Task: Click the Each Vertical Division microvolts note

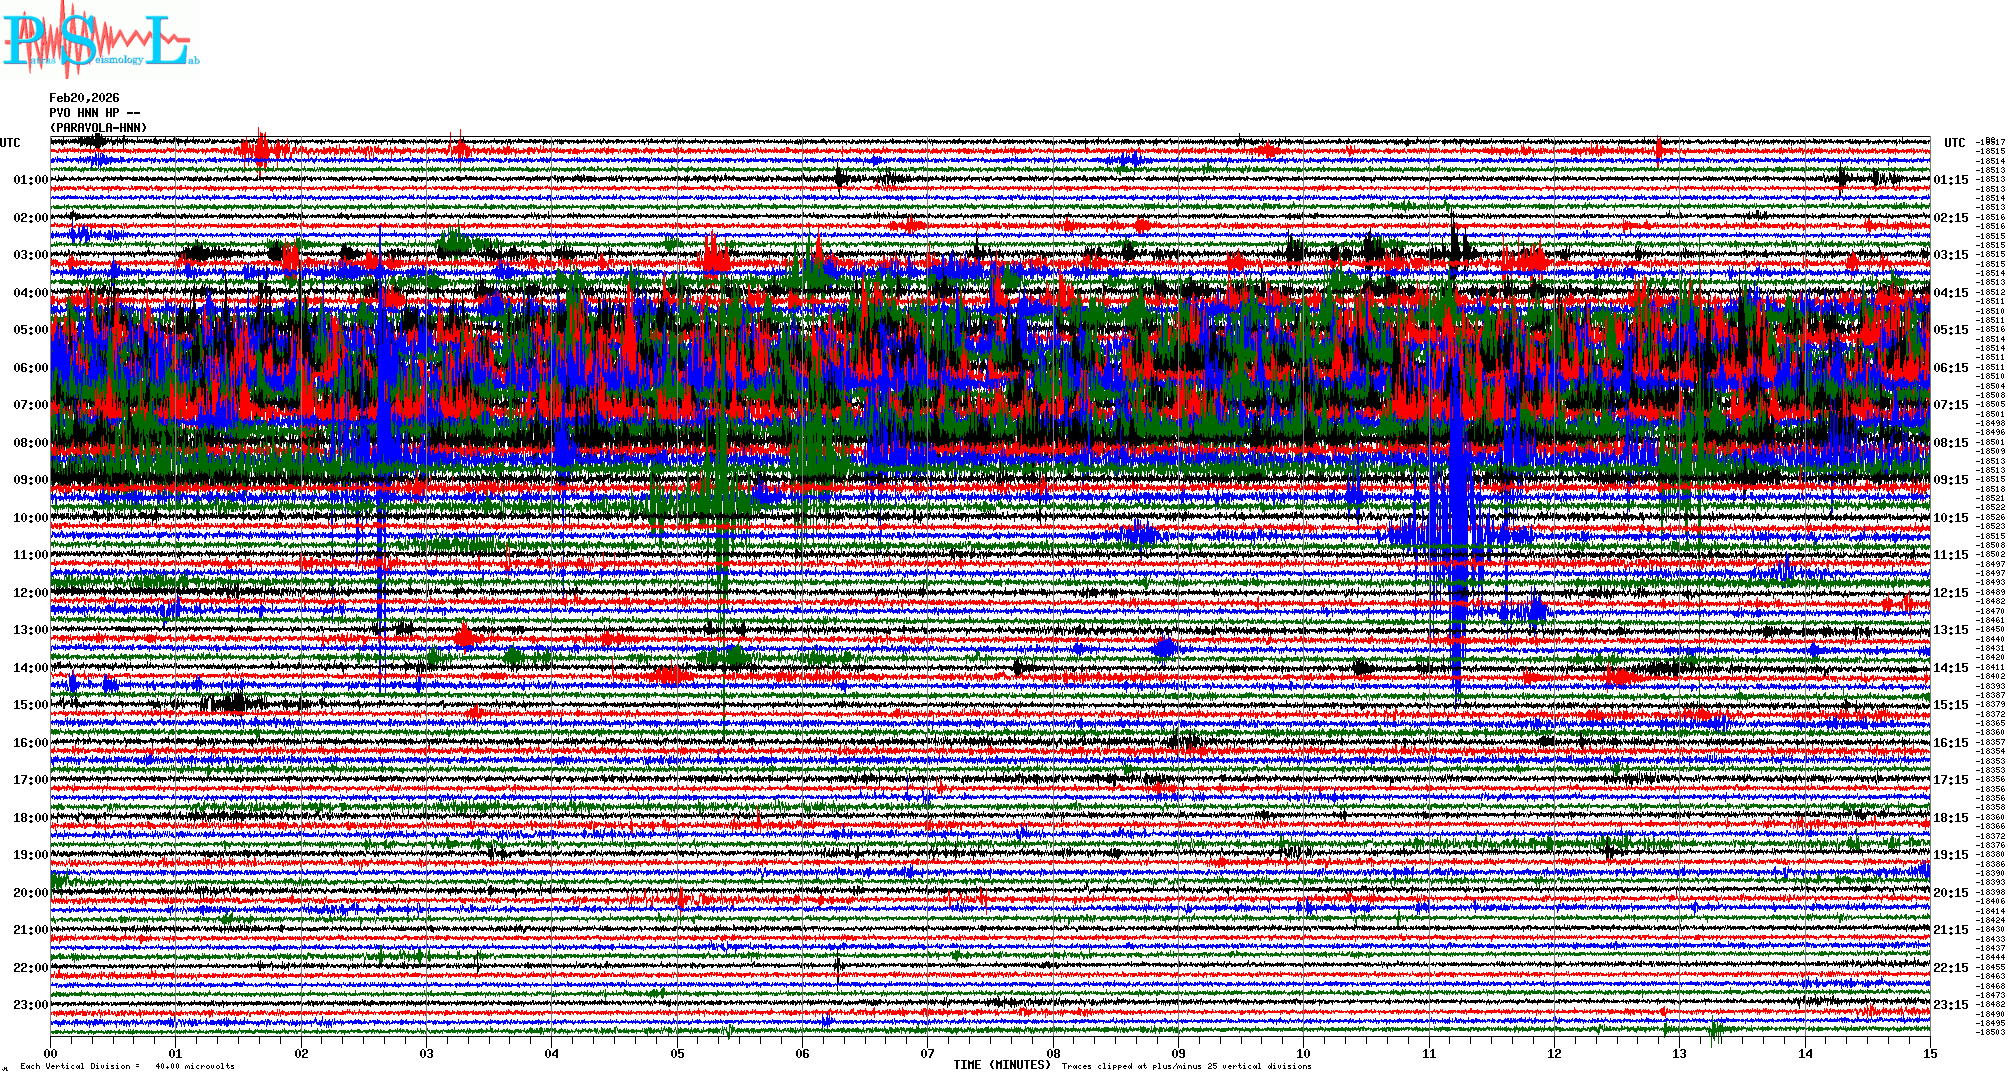Action: tap(127, 1066)
